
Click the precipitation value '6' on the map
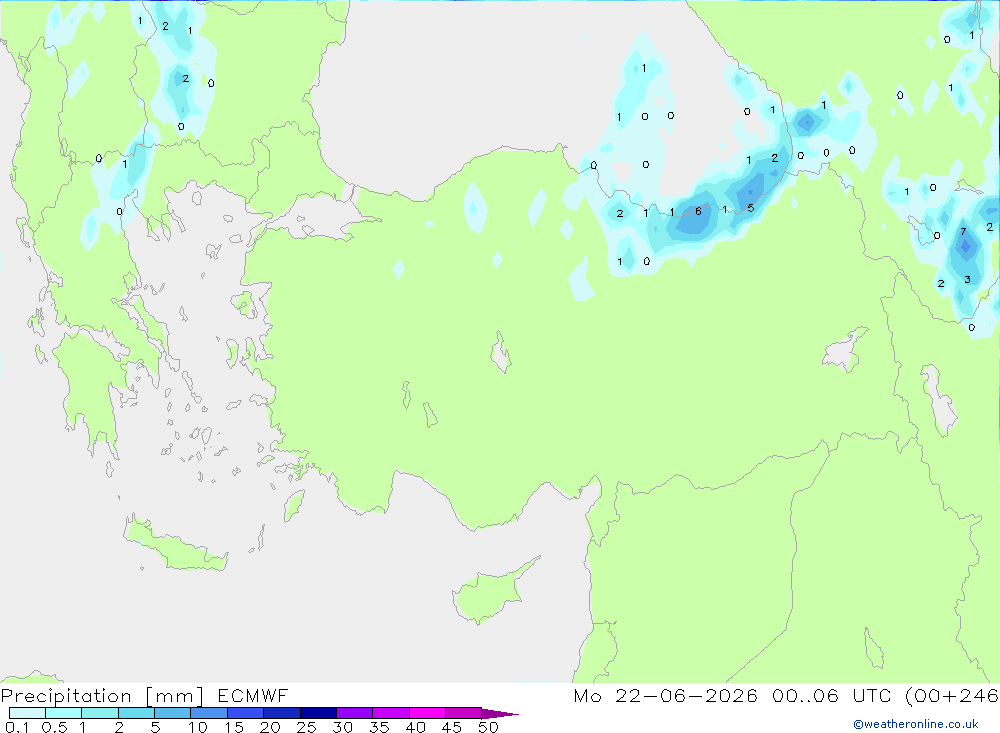tap(698, 211)
